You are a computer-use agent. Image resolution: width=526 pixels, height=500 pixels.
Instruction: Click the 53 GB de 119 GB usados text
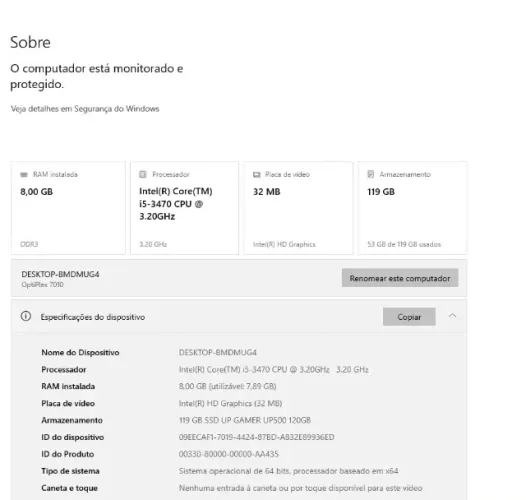404,244
